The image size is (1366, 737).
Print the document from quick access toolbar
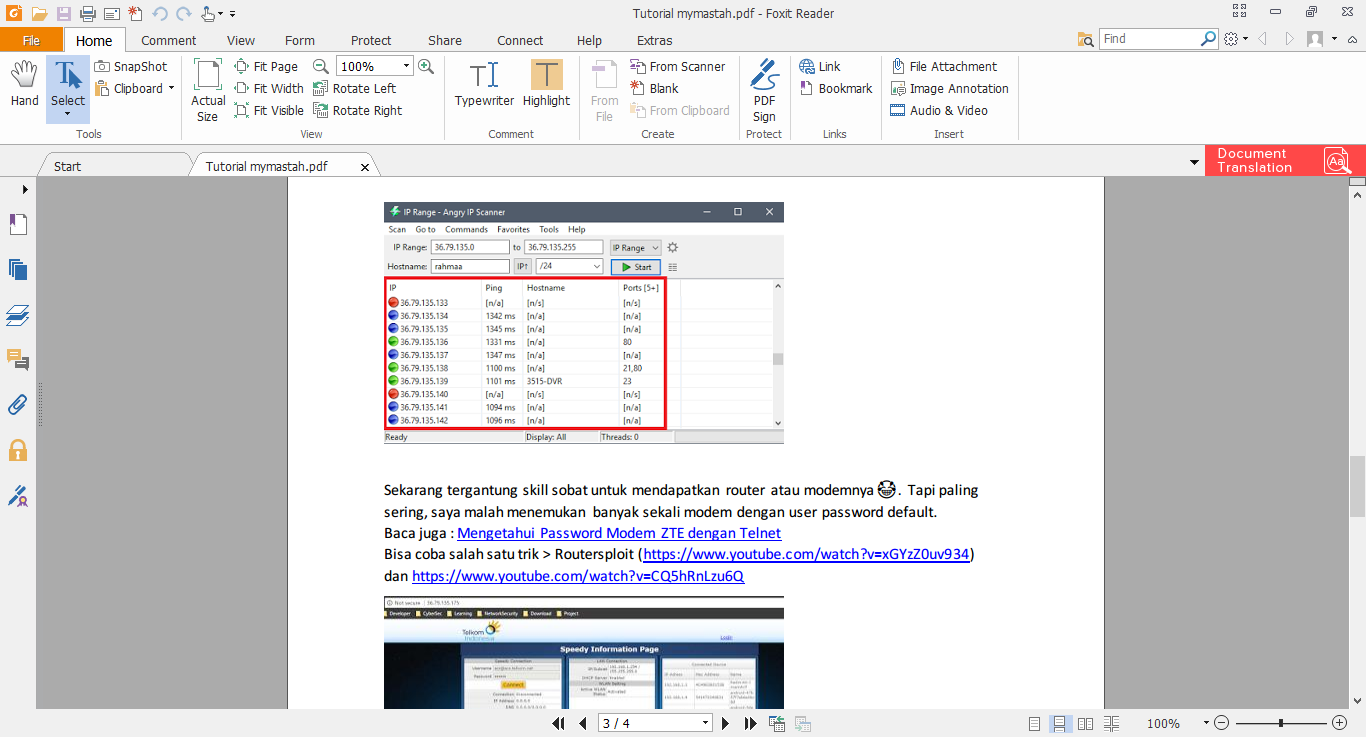tap(87, 14)
